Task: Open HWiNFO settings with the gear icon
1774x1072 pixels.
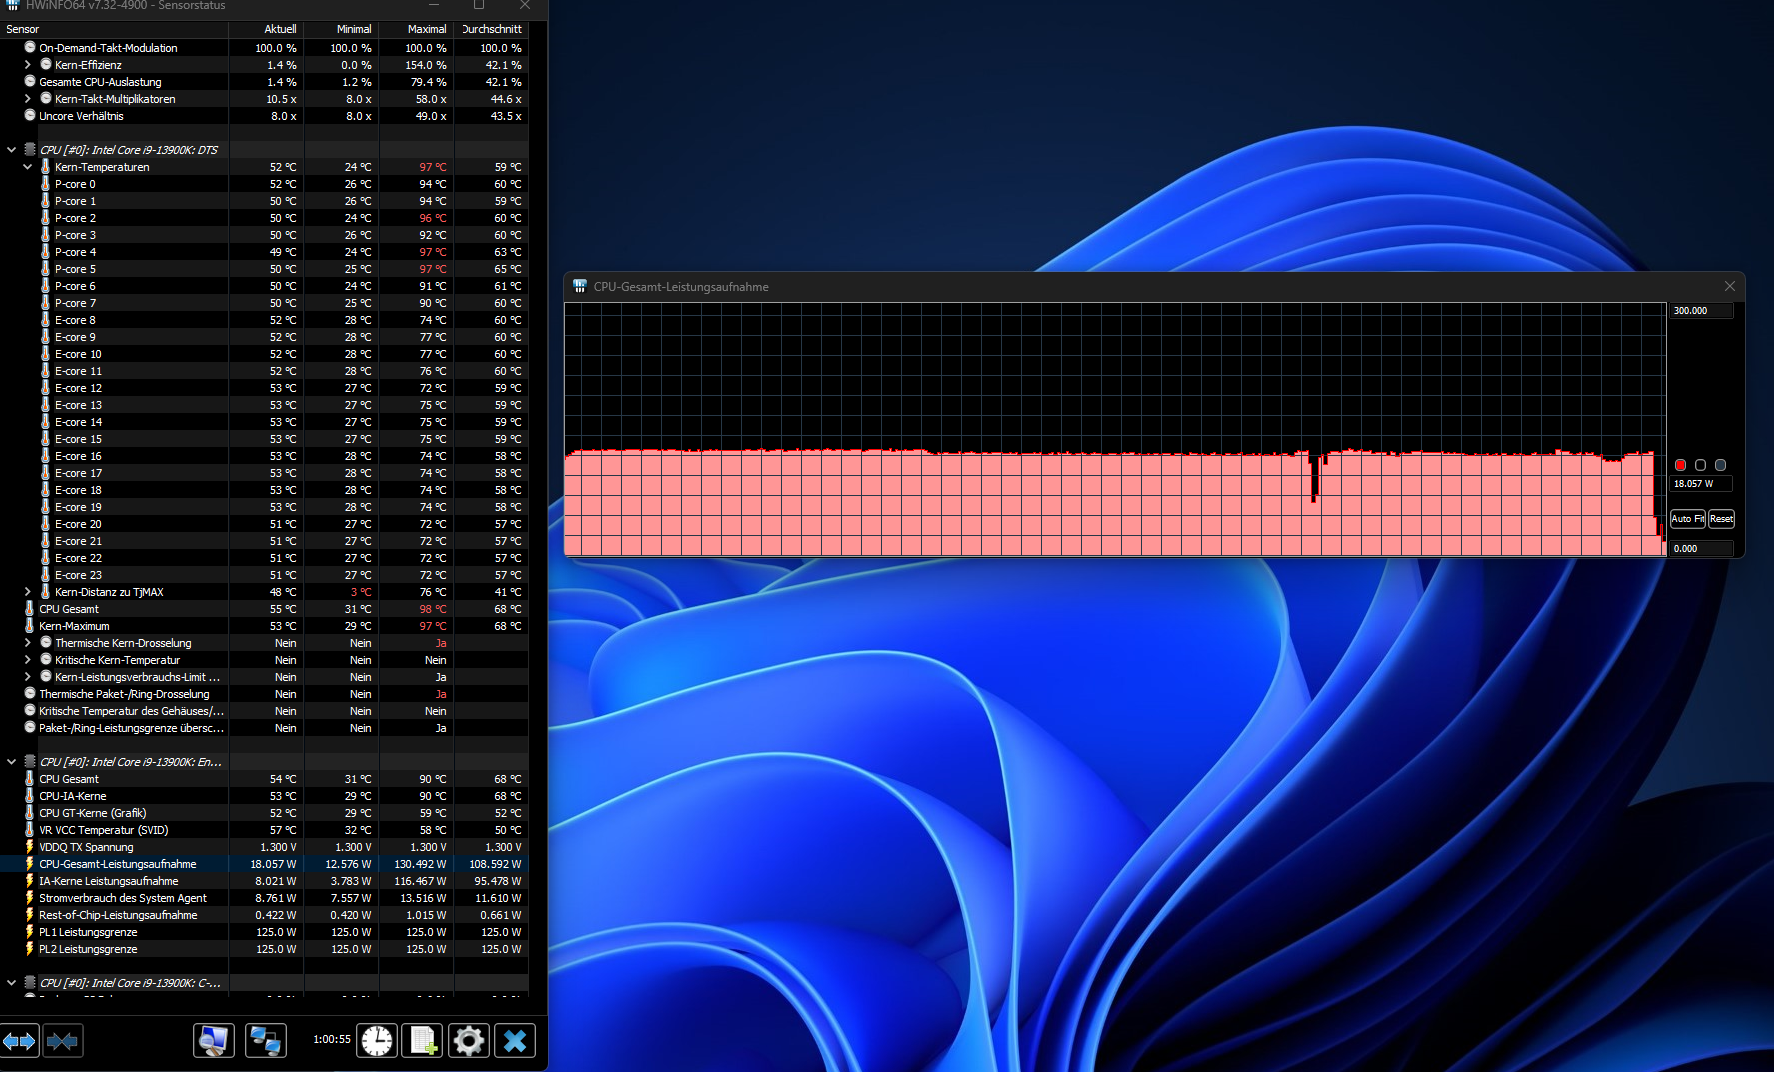Action: 468,1040
